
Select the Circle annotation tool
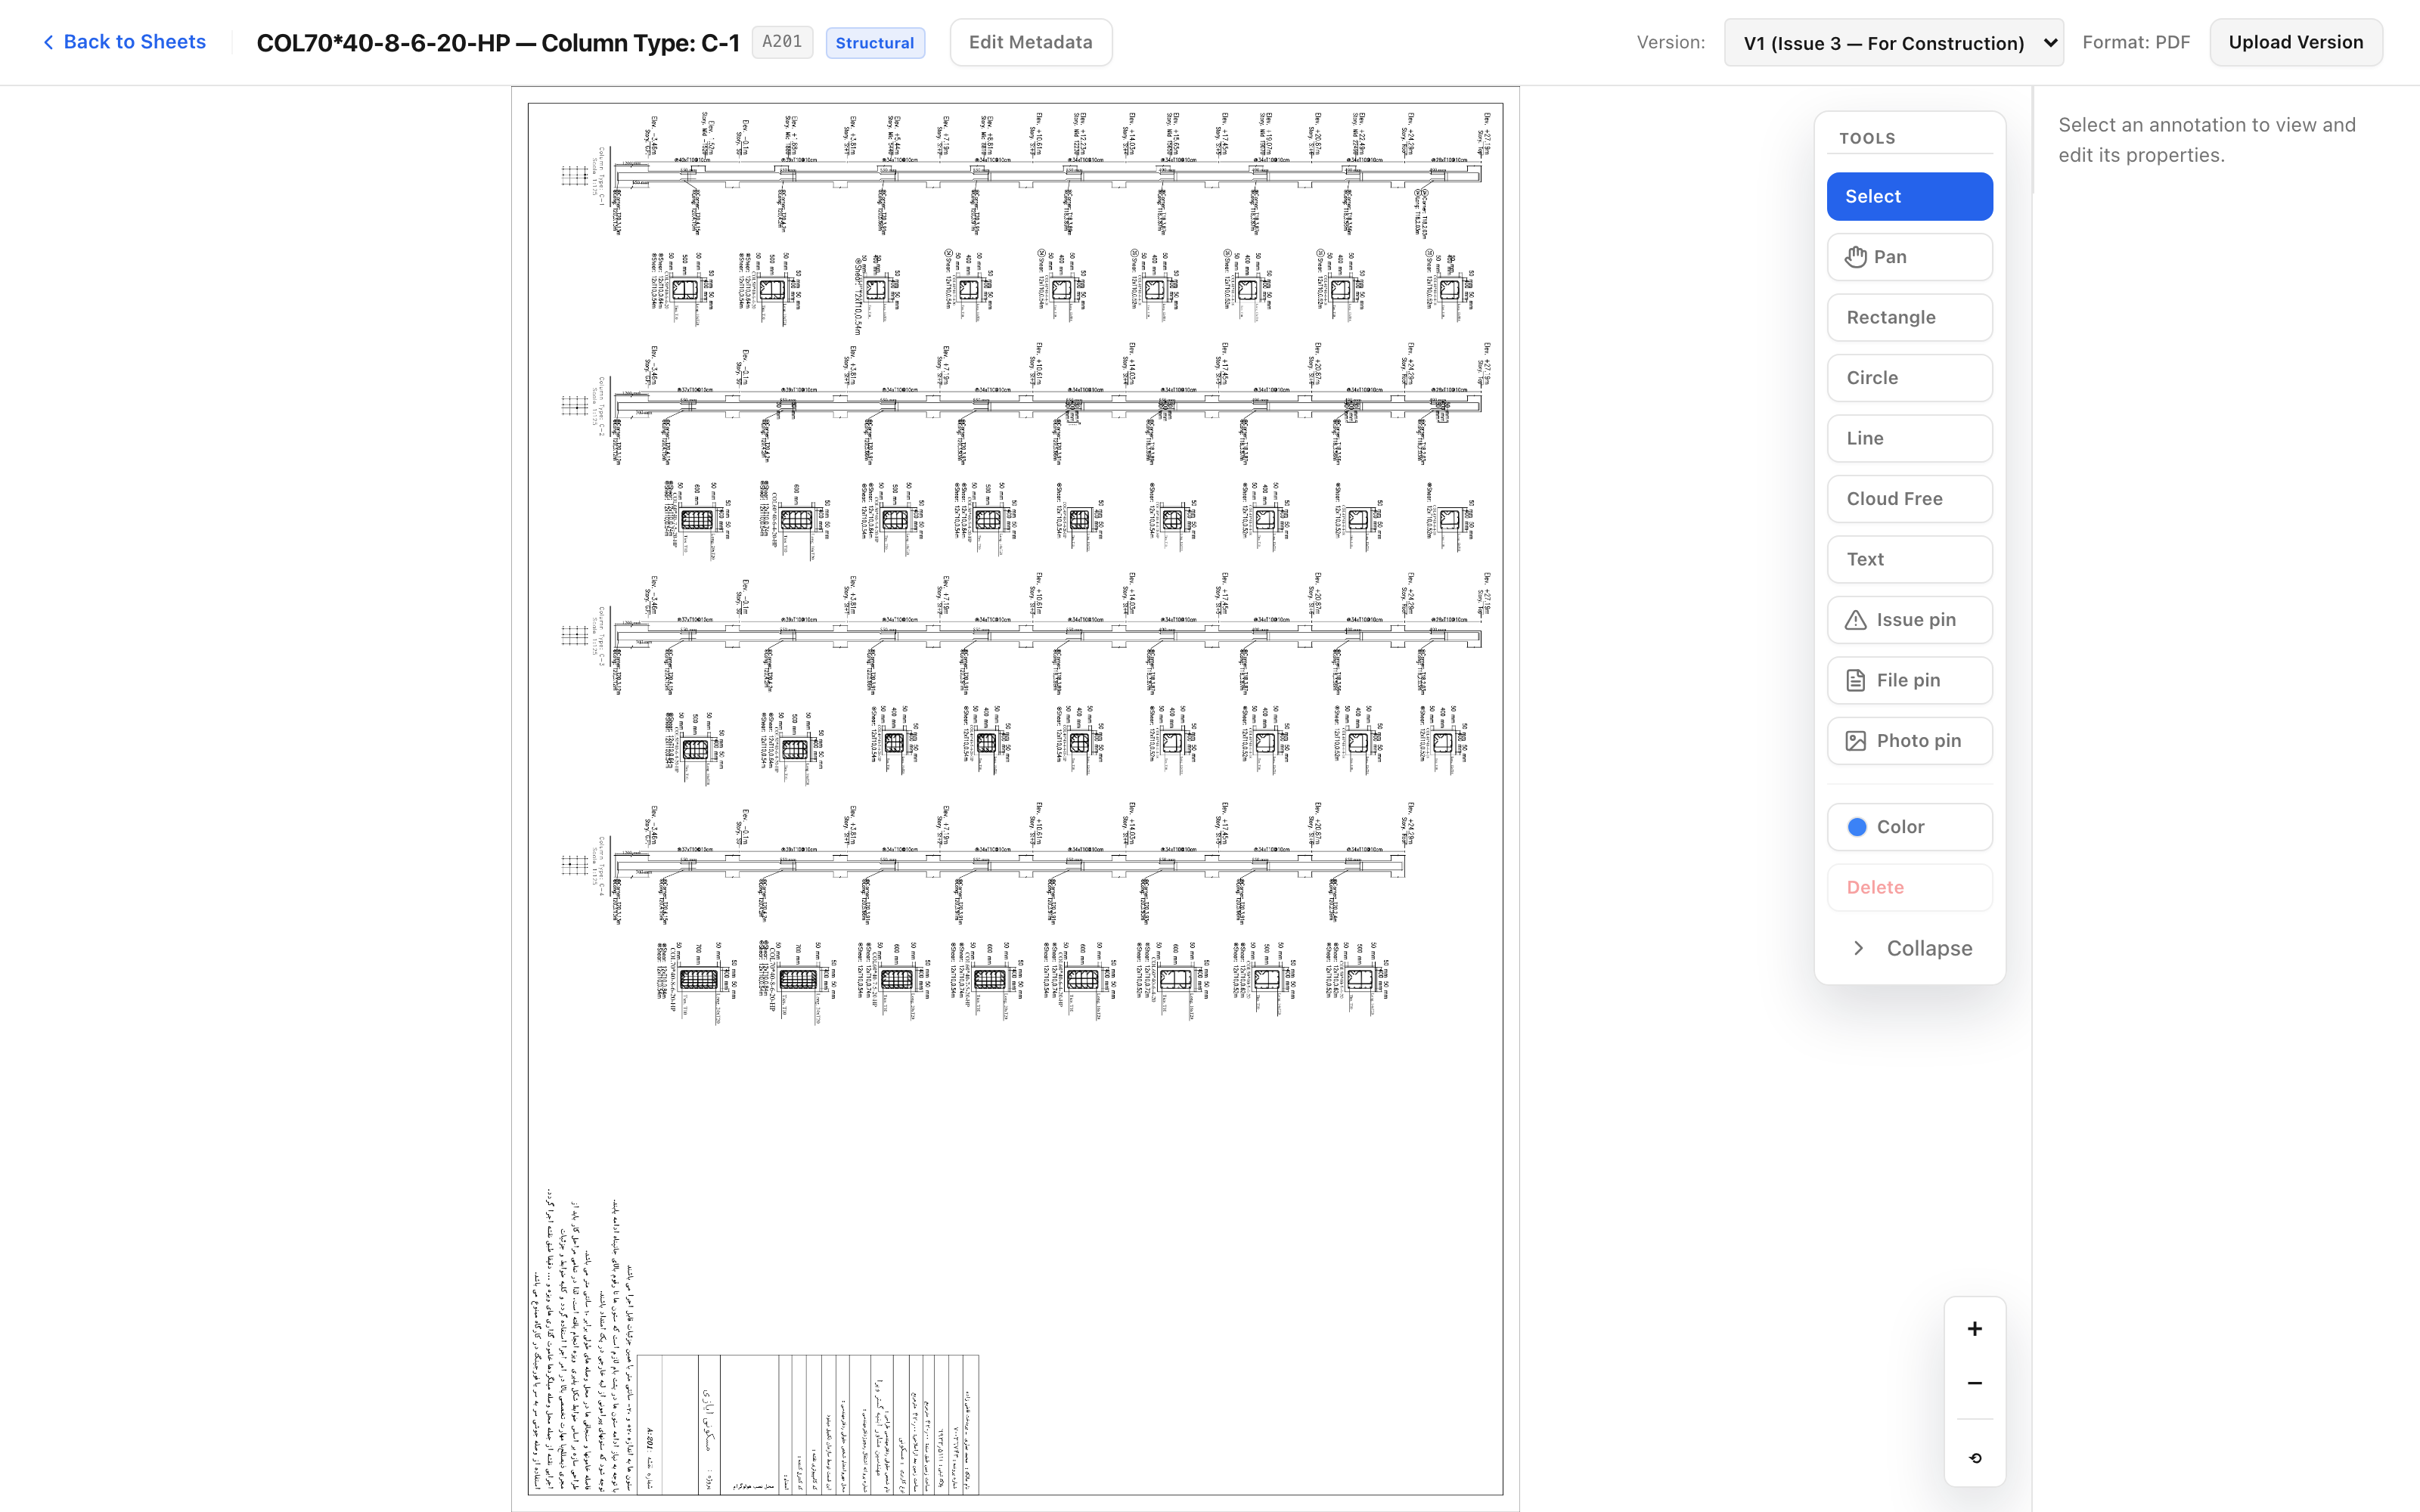(1909, 378)
